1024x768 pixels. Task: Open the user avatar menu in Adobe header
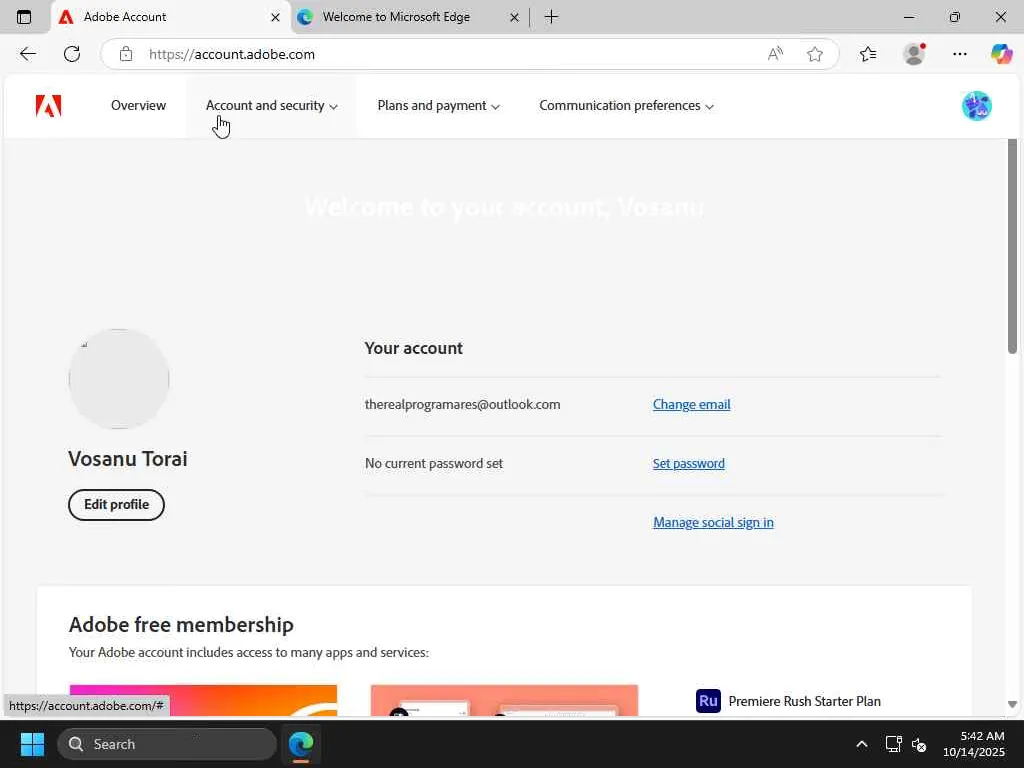pos(976,106)
